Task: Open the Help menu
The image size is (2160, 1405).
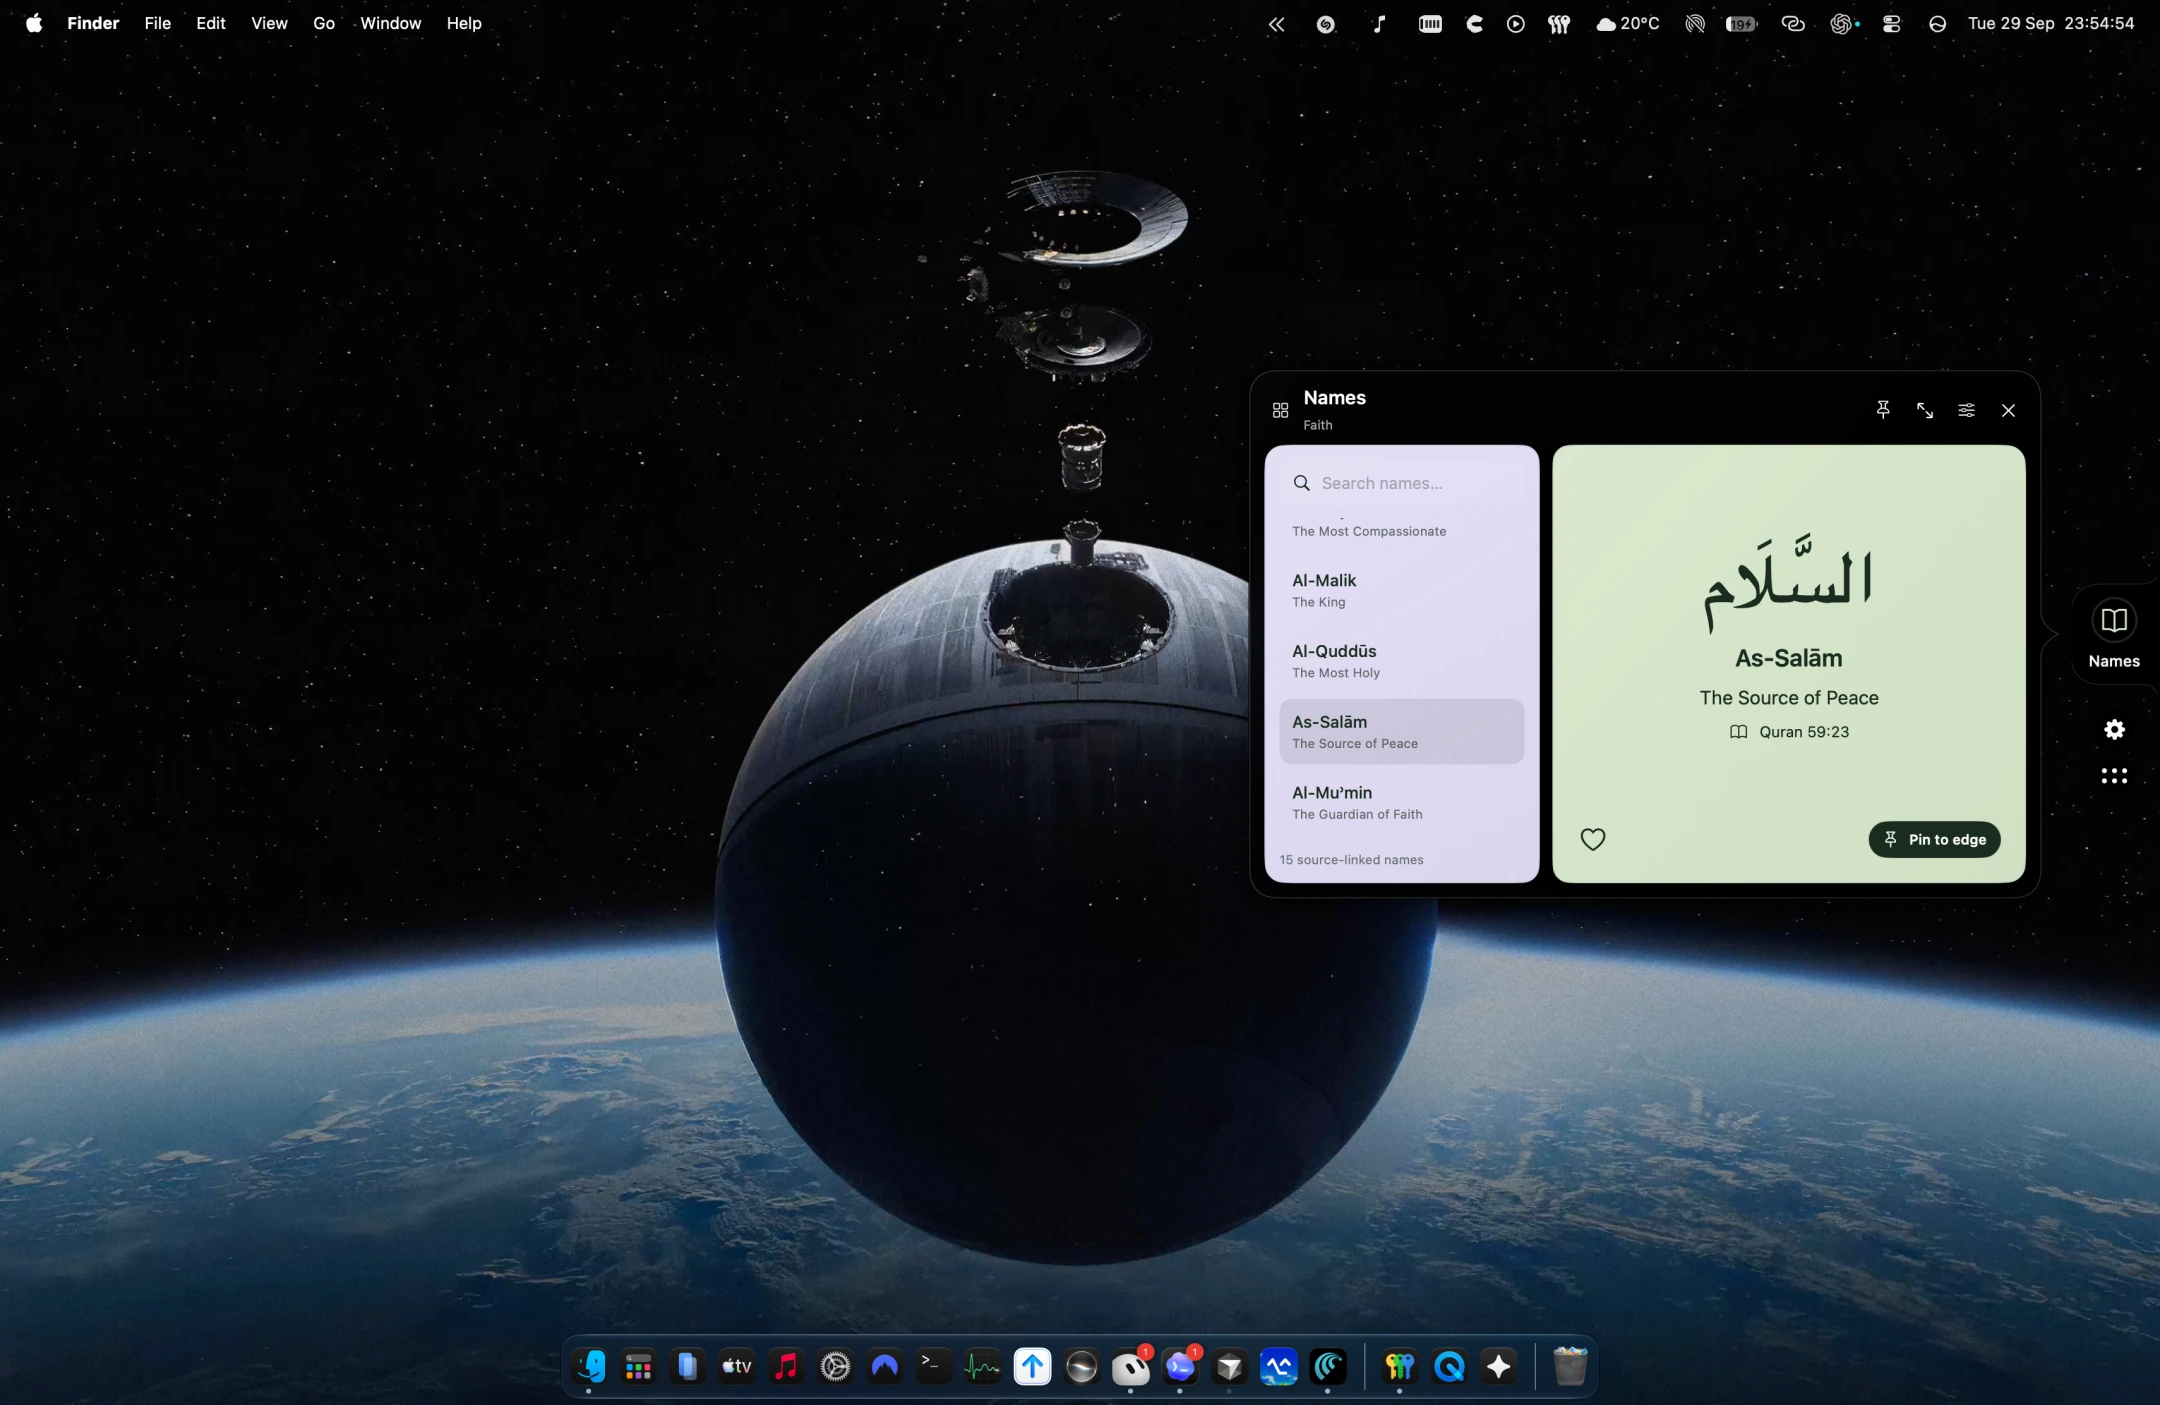Action: pyautogui.click(x=464, y=23)
